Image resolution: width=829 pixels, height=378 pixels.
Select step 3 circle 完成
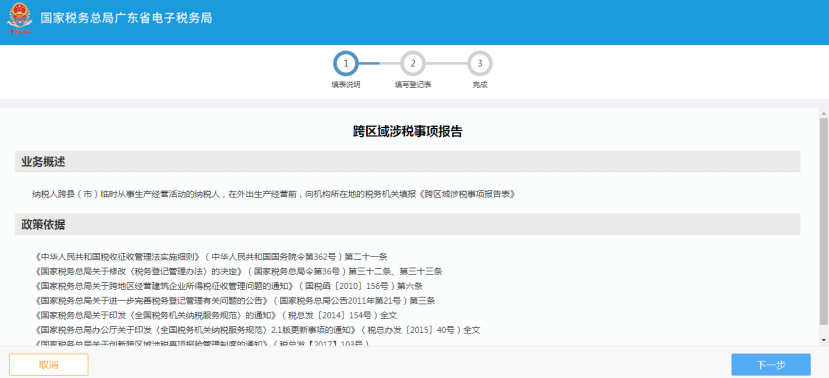(480, 64)
